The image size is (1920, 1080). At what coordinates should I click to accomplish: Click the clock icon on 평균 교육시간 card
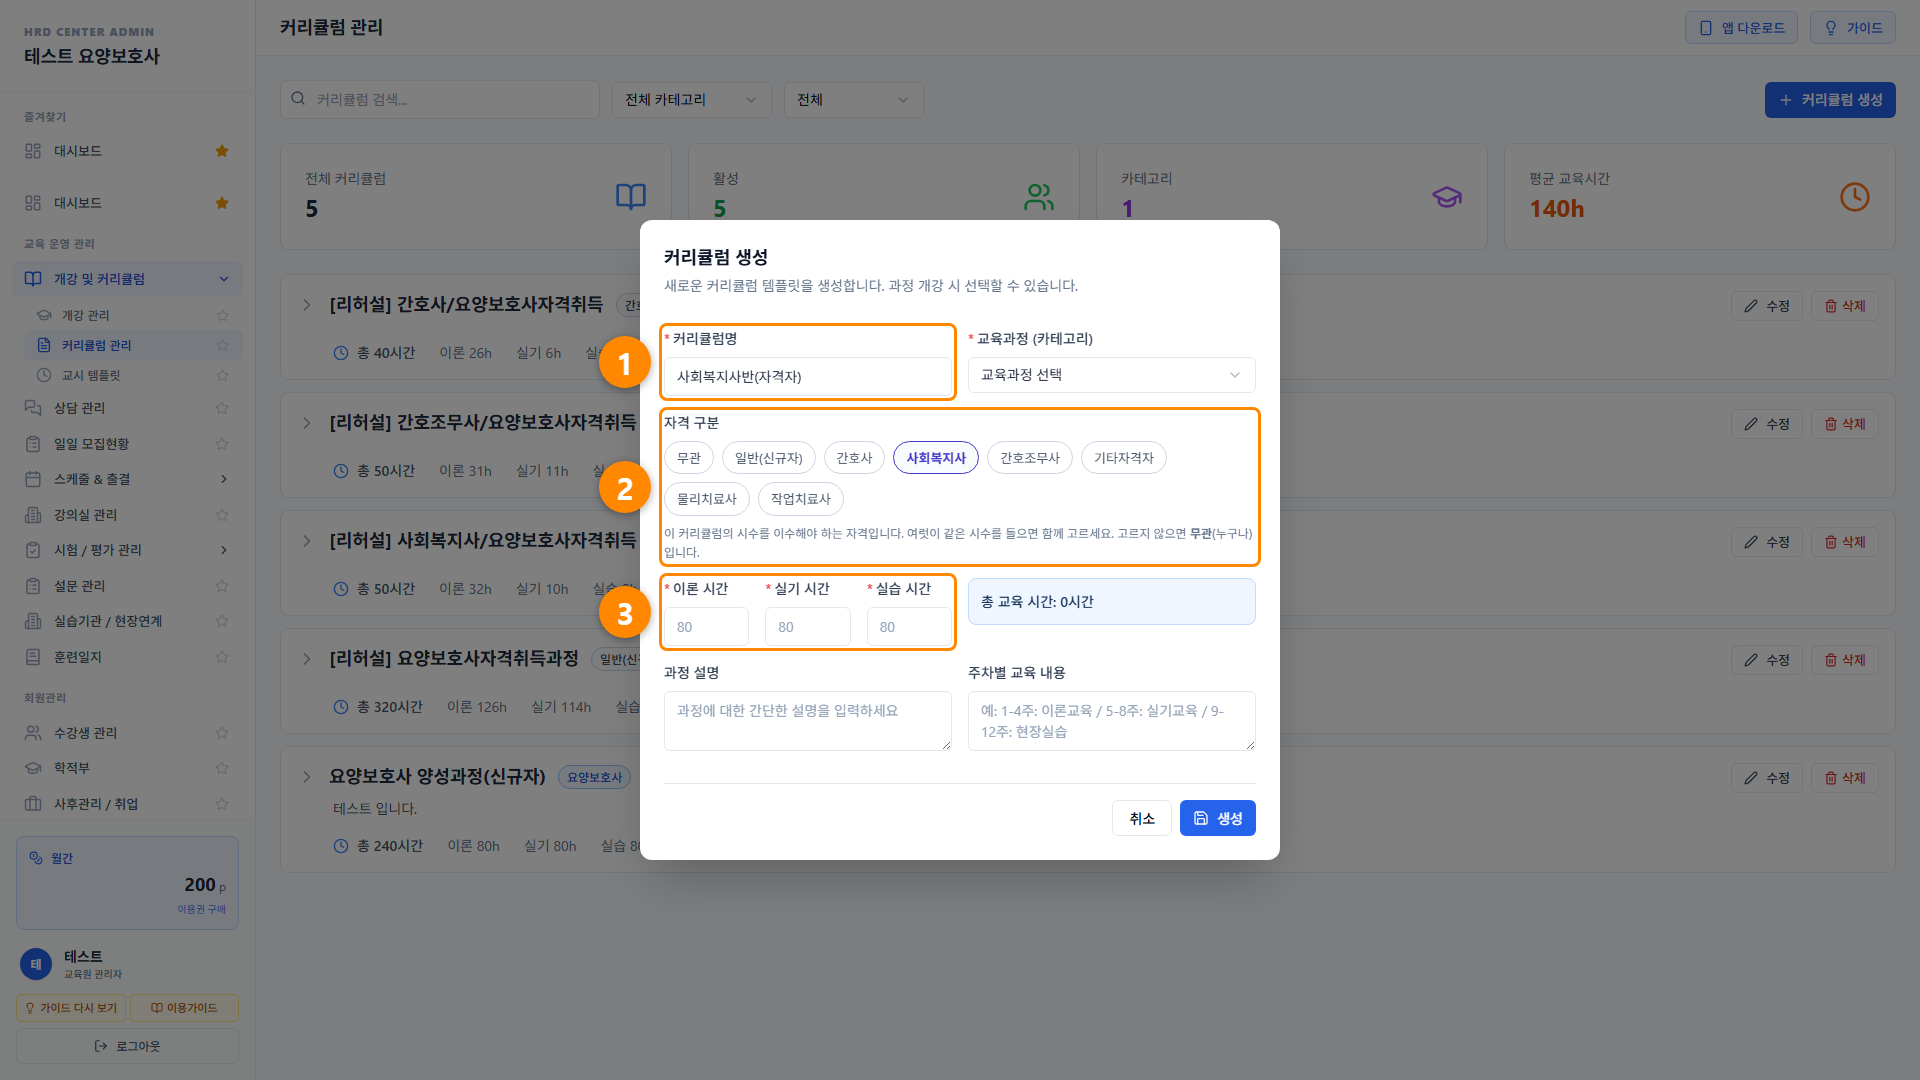pyautogui.click(x=1855, y=196)
